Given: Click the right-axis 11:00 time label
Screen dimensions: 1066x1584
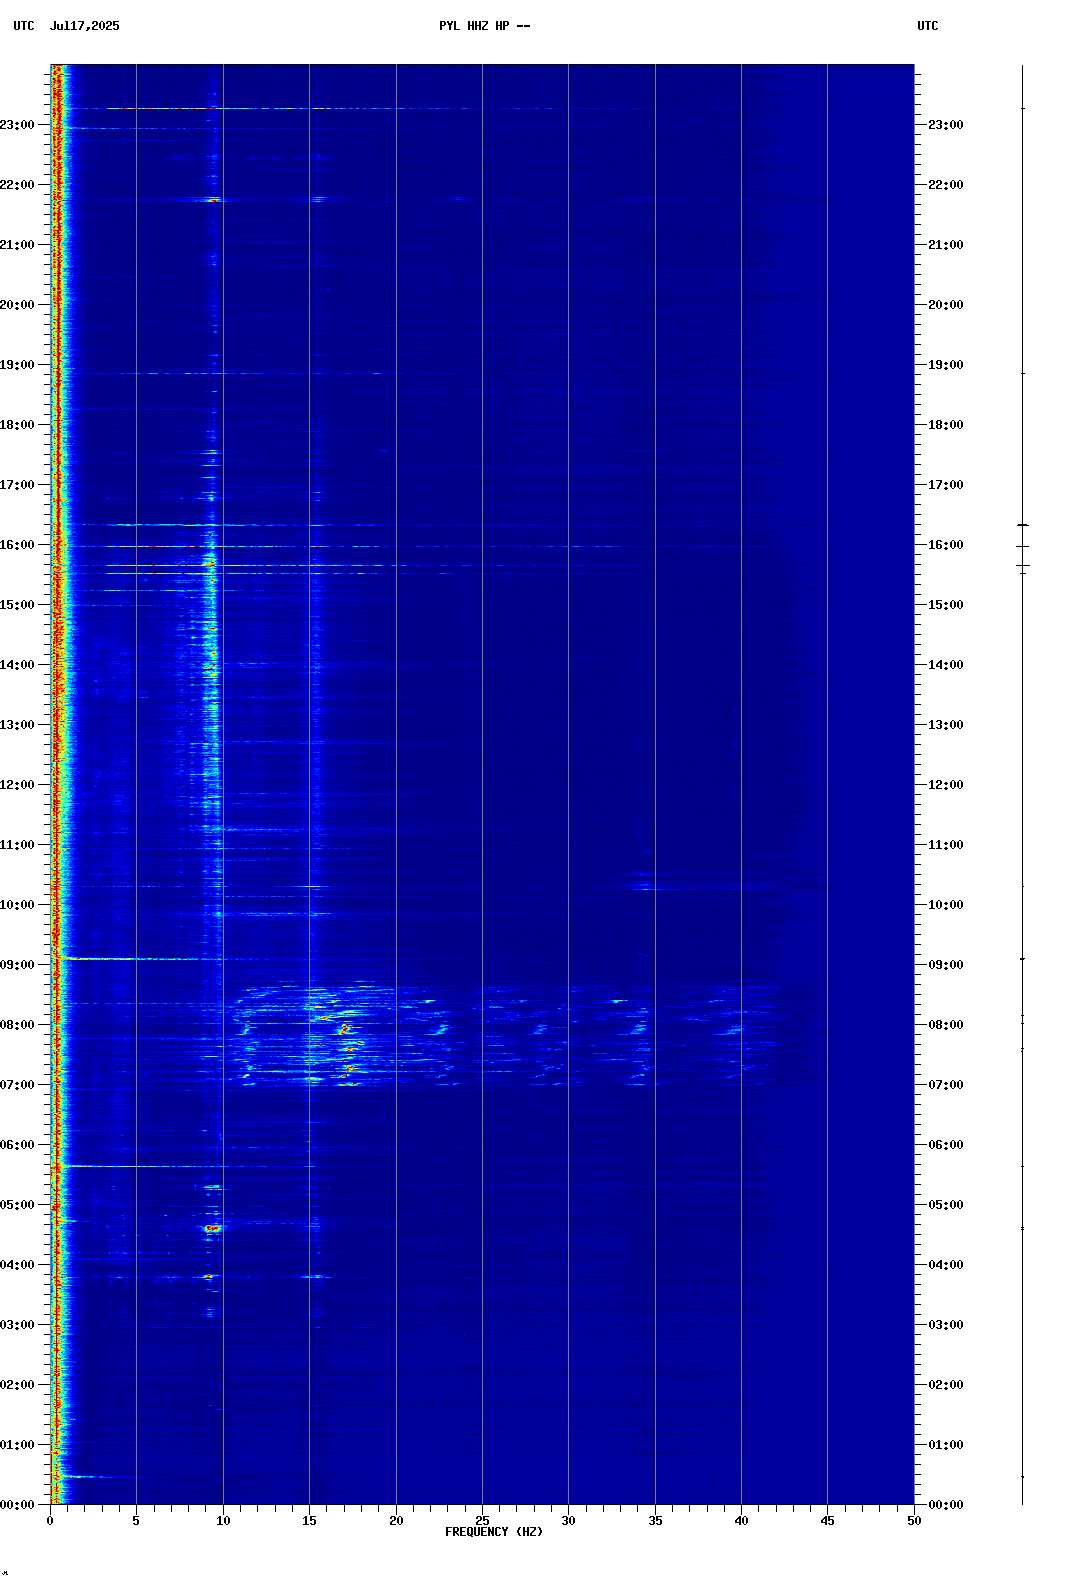Looking at the screenshot, I should coord(946,845).
